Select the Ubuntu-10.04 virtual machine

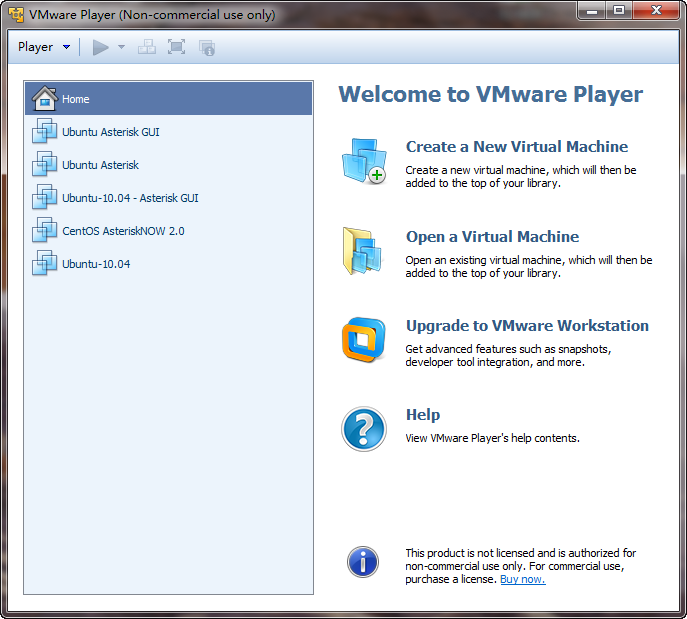169,264
